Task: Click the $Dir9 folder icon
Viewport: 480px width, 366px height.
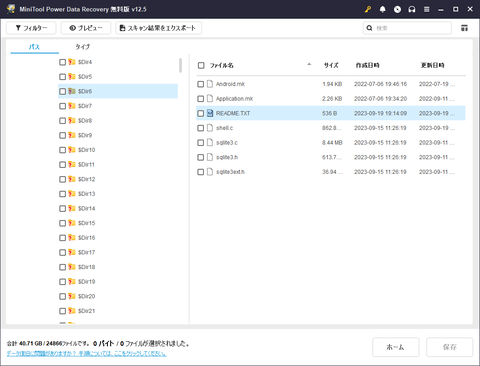Action: point(72,135)
